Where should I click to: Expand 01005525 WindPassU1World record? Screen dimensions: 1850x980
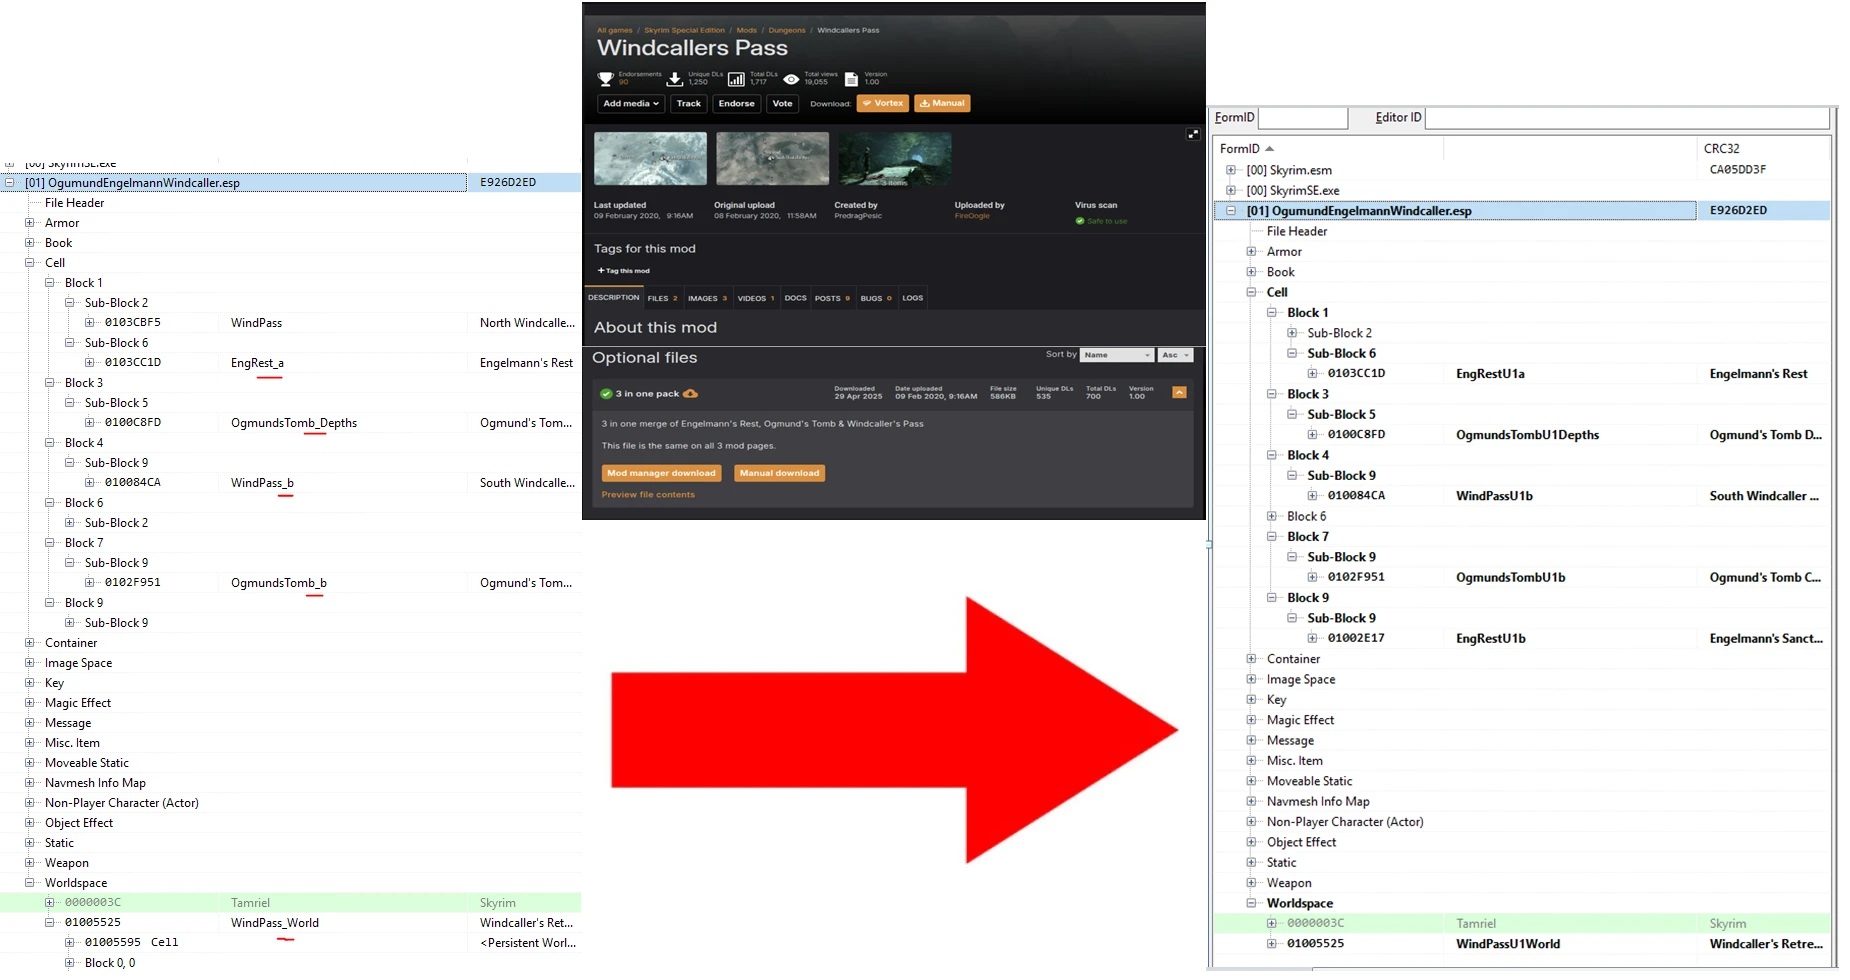click(x=1272, y=943)
